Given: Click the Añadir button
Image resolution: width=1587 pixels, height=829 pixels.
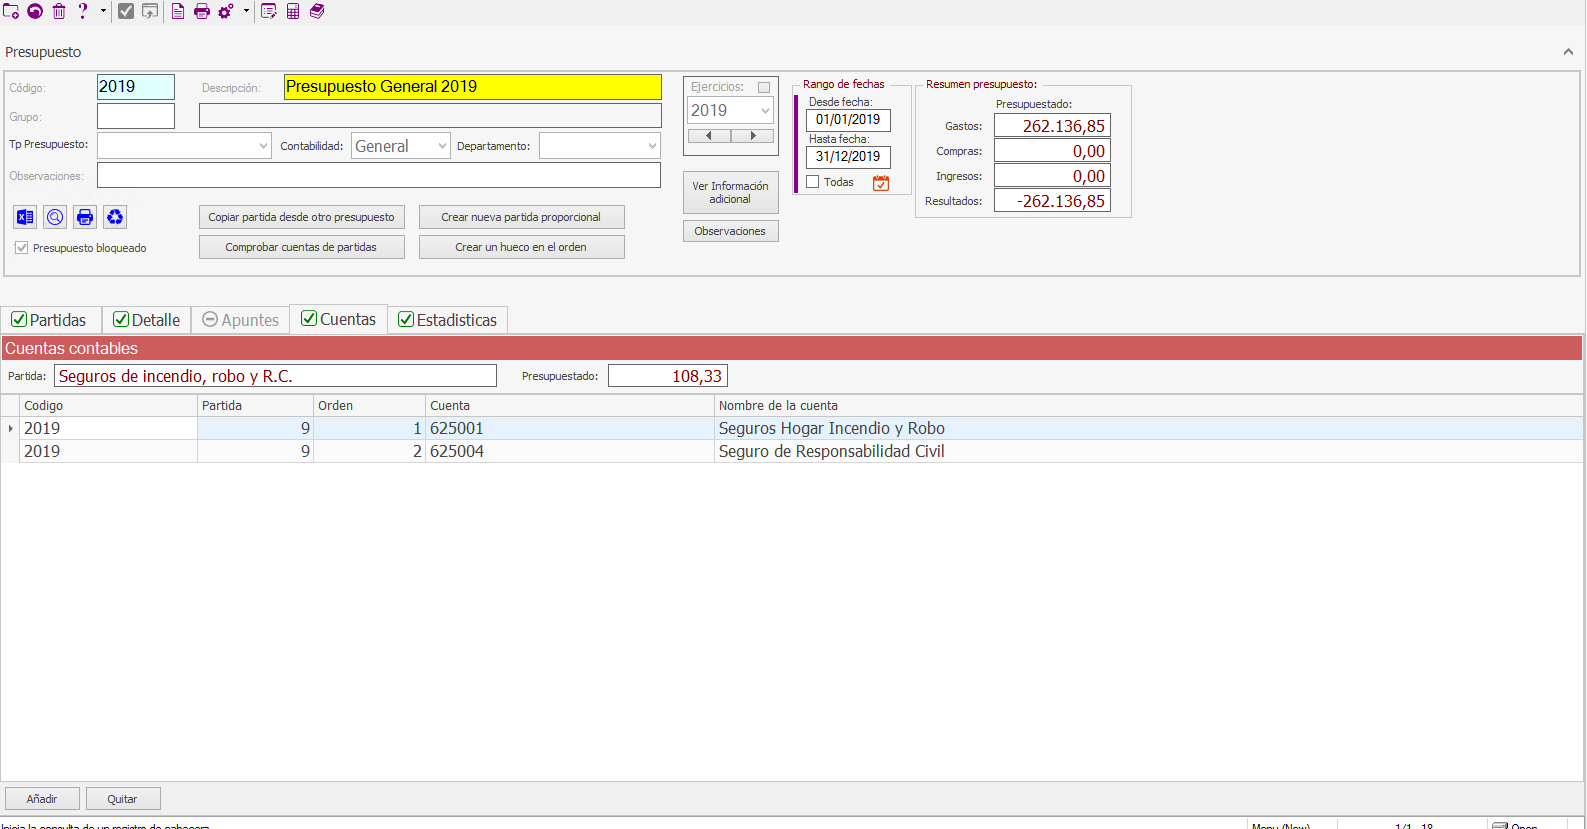Looking at the screenshot, I should [42, 799].
